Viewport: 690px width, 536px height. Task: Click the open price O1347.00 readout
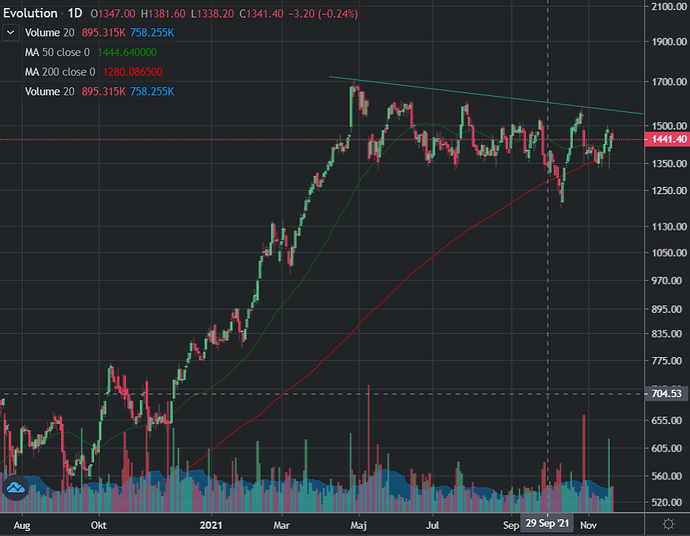click(113, 14)
